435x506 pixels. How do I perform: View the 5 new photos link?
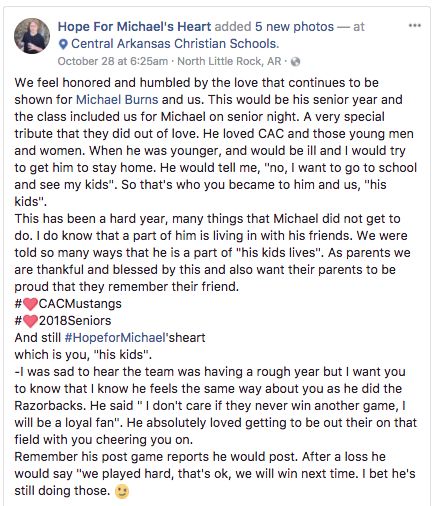(x=294, y=27)
